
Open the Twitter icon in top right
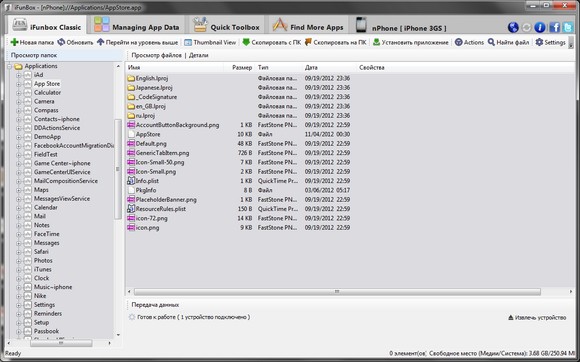coord(568,27)
